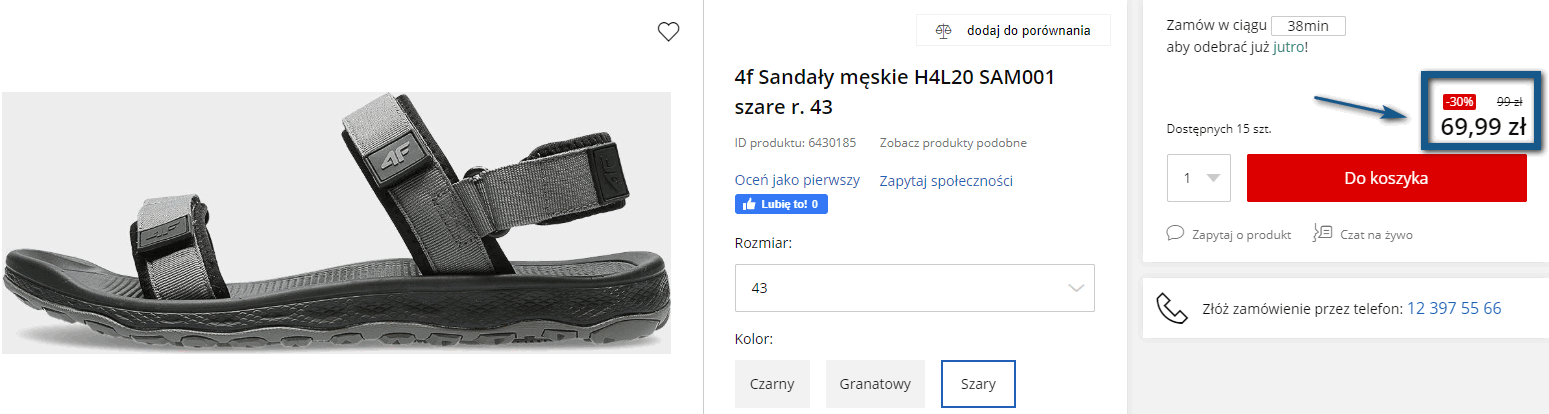
Task: Expand size list using chevron arrow
Action: 1076,288
